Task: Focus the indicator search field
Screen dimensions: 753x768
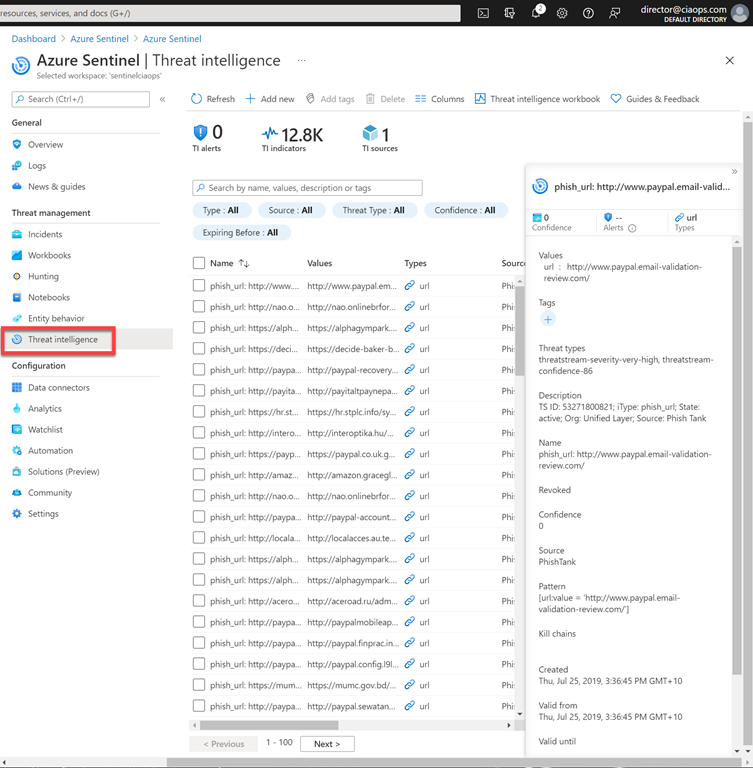Action: pos(308,188)
